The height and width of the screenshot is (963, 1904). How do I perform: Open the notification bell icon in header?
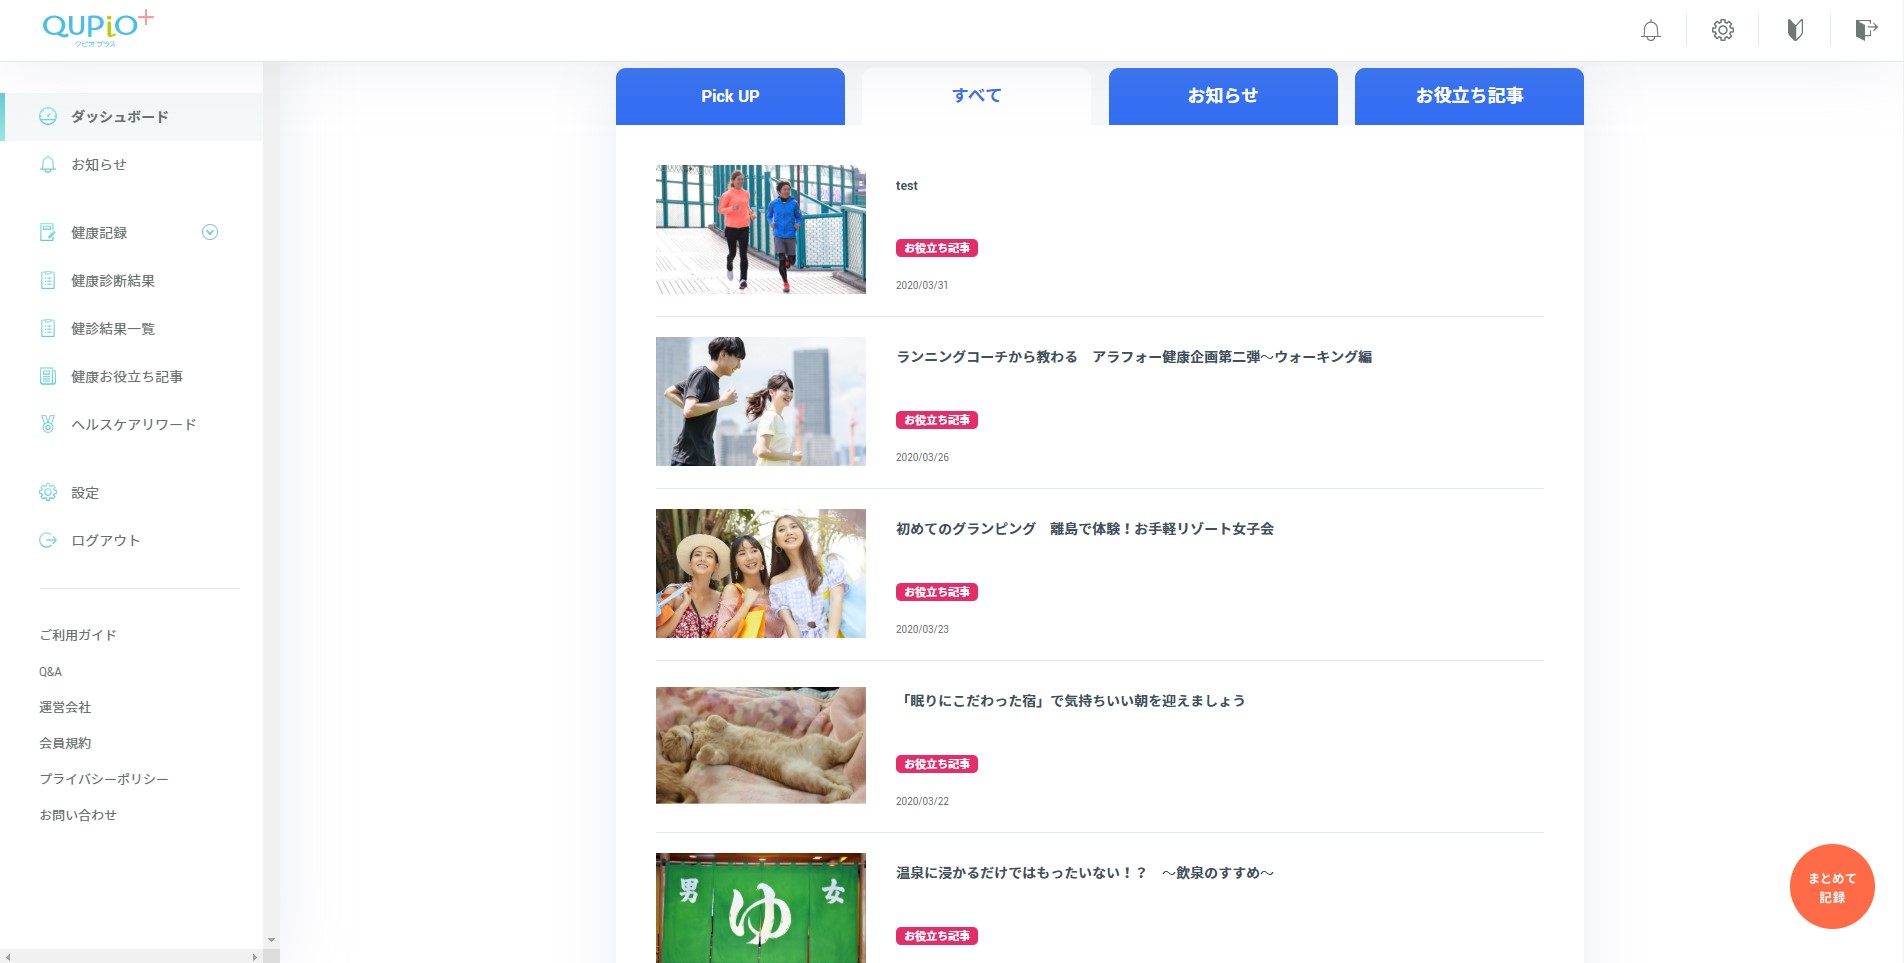[1650, 29]
